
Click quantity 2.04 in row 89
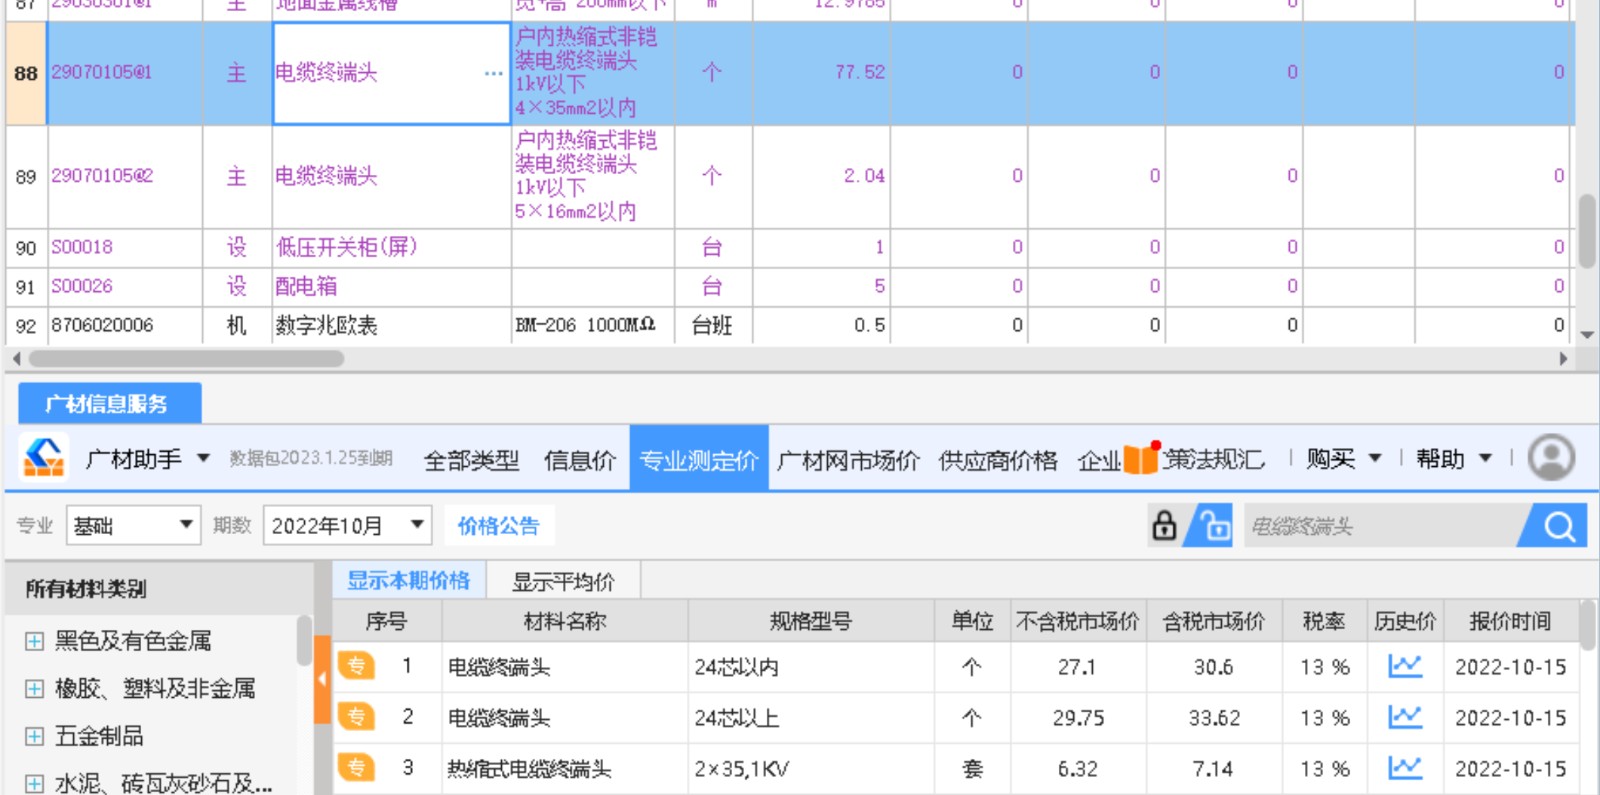click(864, 176)
